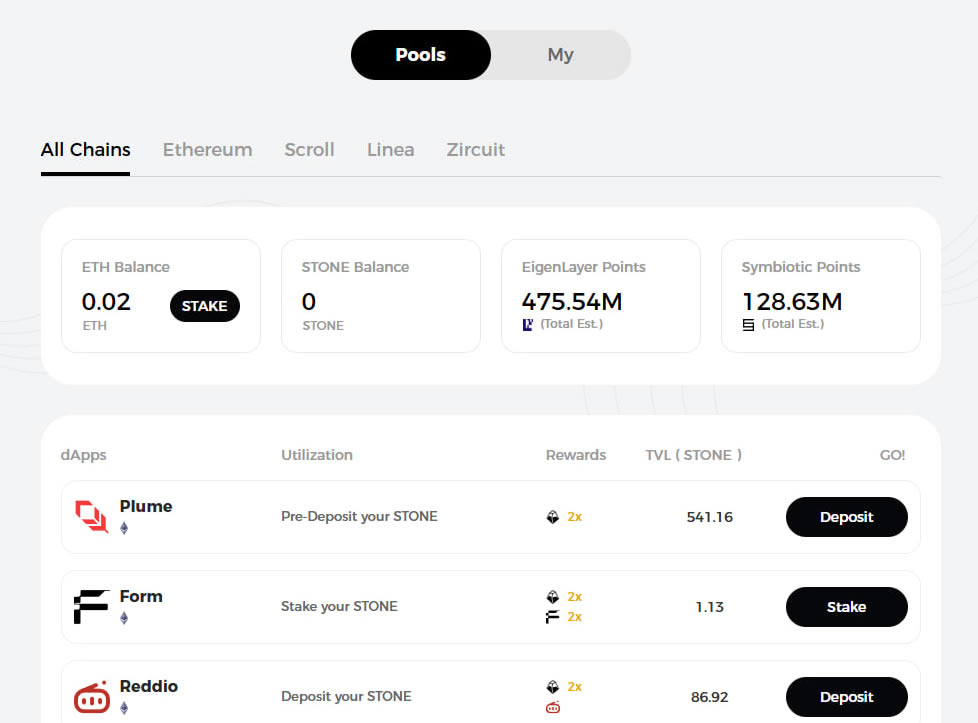This screenshot has height=723, width=978.
Task: Open the Zircuit chain tab
Action: coord(475,150)
